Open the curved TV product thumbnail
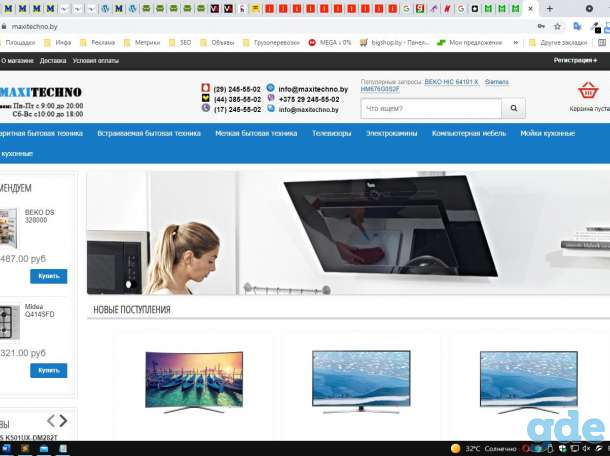 coord(194,382)
